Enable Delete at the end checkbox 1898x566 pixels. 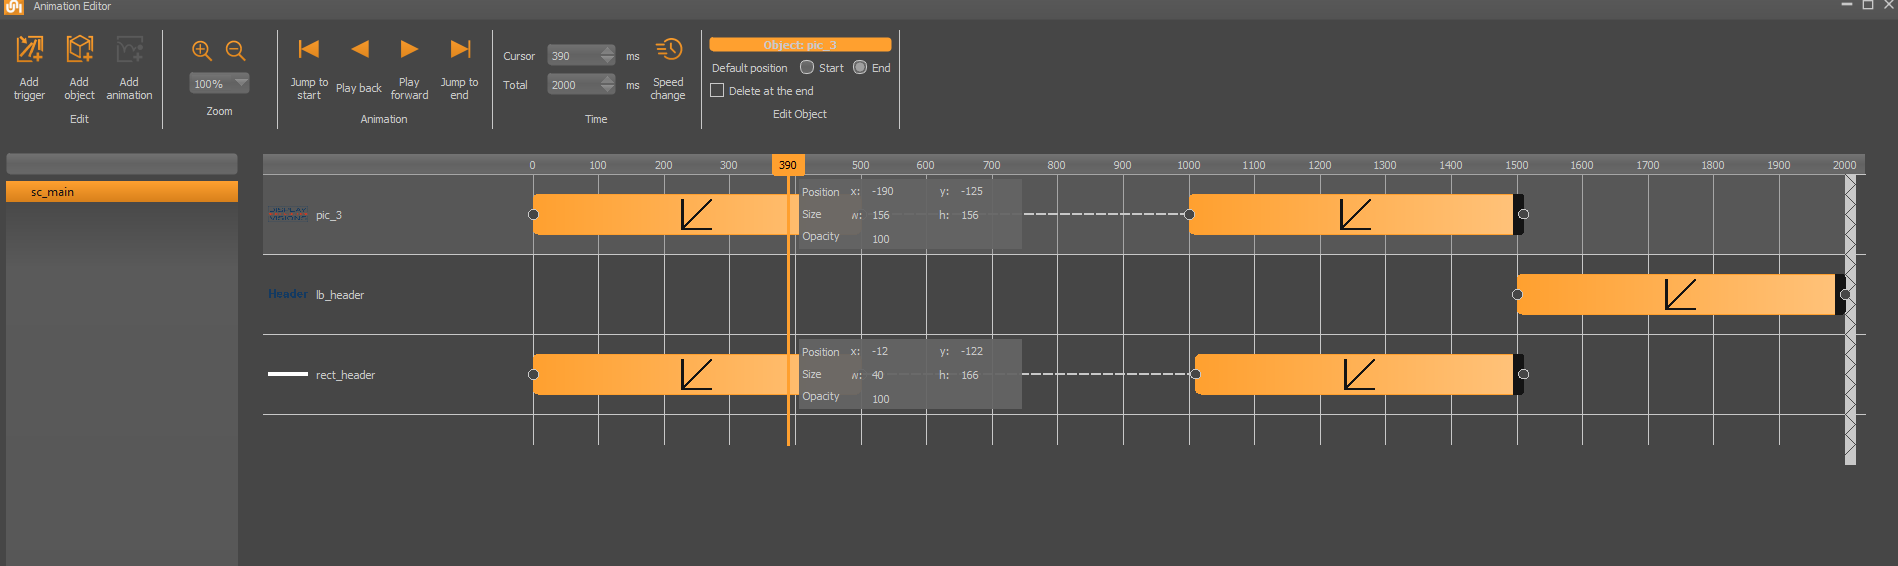[717, 91]
